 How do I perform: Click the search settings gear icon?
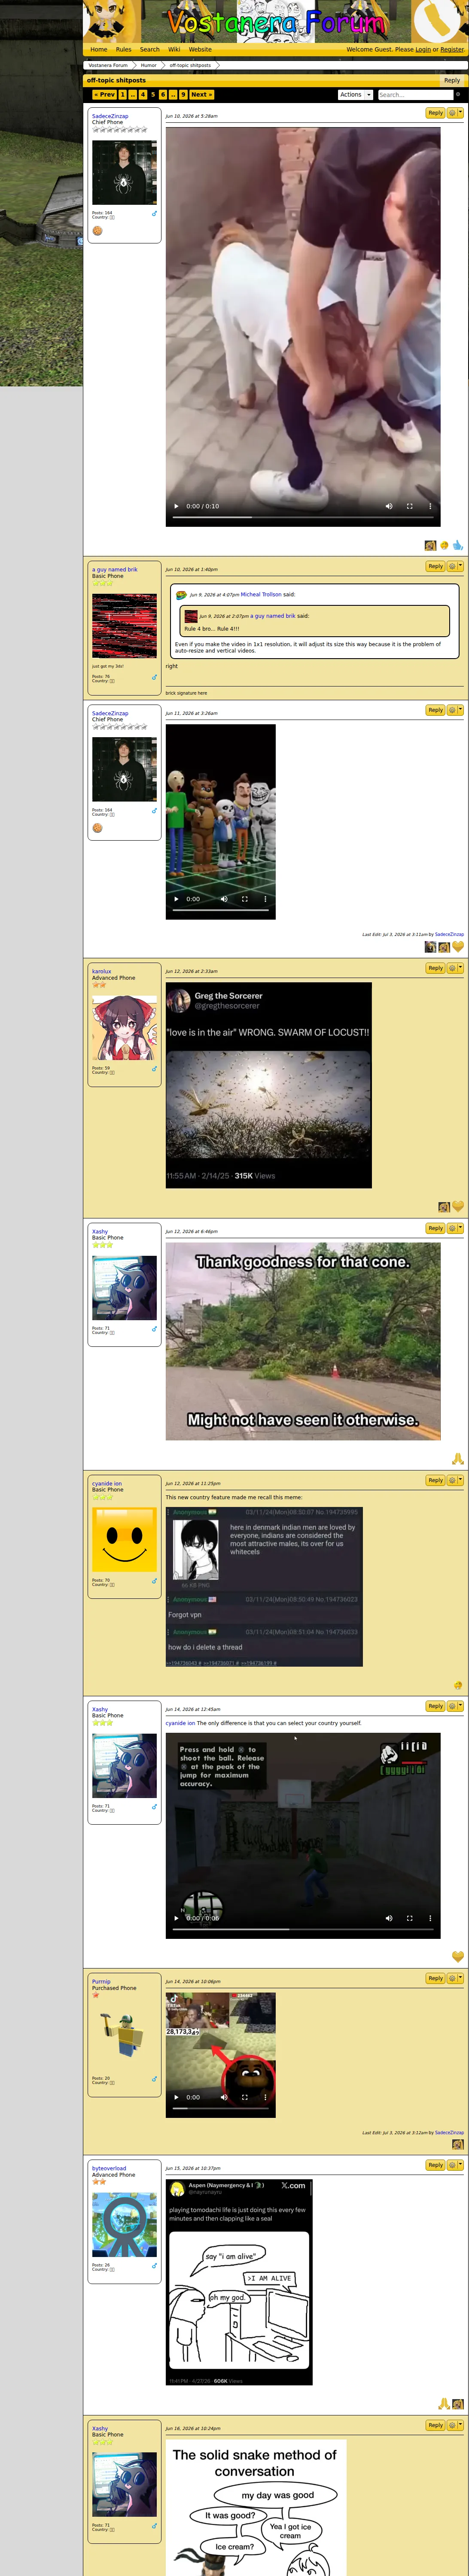pos(458,95)
